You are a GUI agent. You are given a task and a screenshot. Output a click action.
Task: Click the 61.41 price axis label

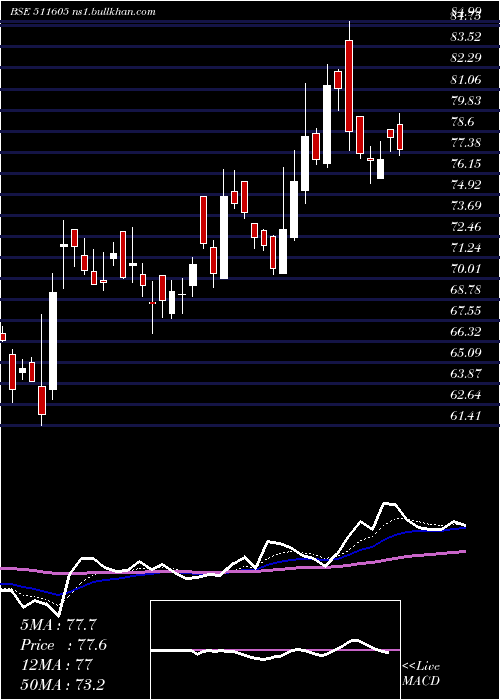pos(466,416)
